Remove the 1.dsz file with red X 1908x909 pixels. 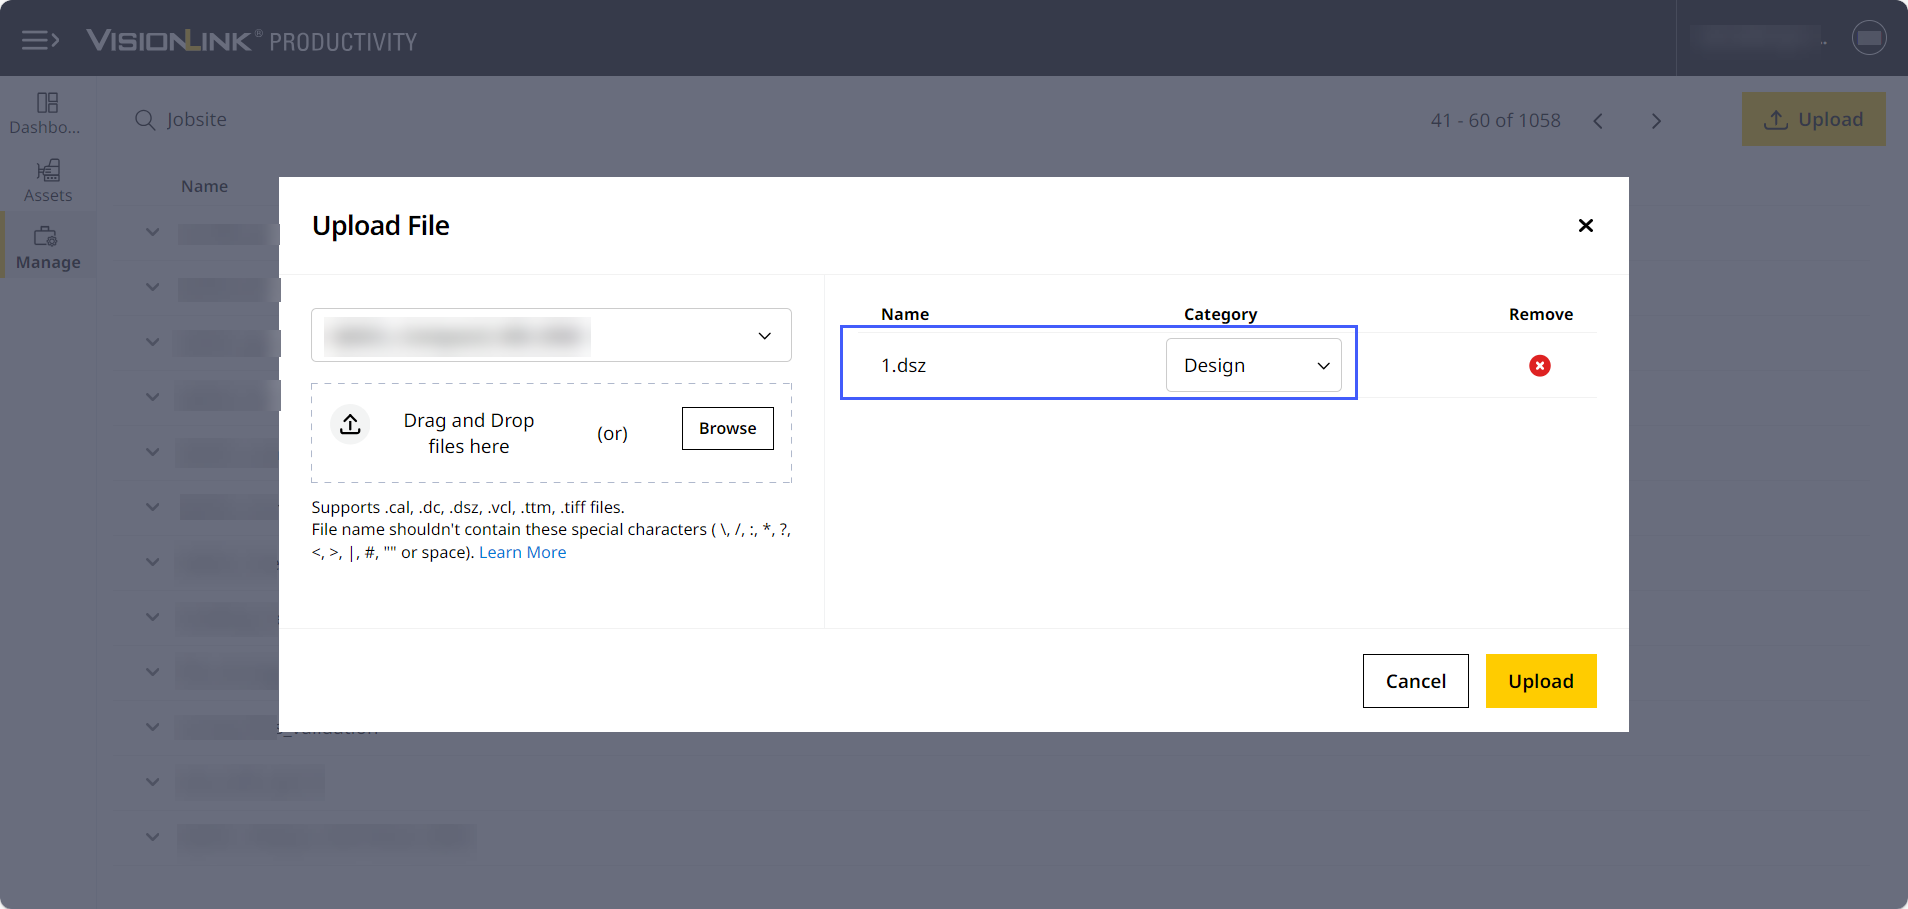click(x=1539, y=366)
